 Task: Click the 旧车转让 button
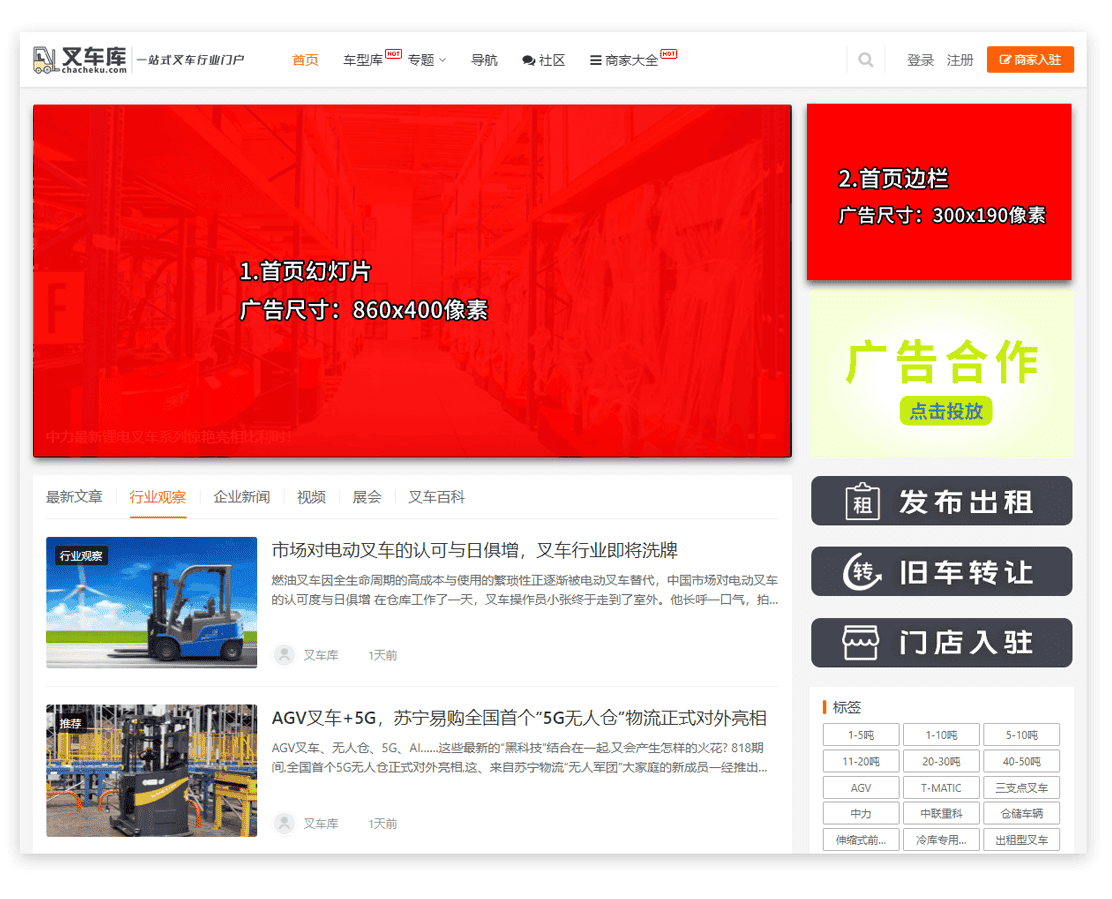coord(941,571)
